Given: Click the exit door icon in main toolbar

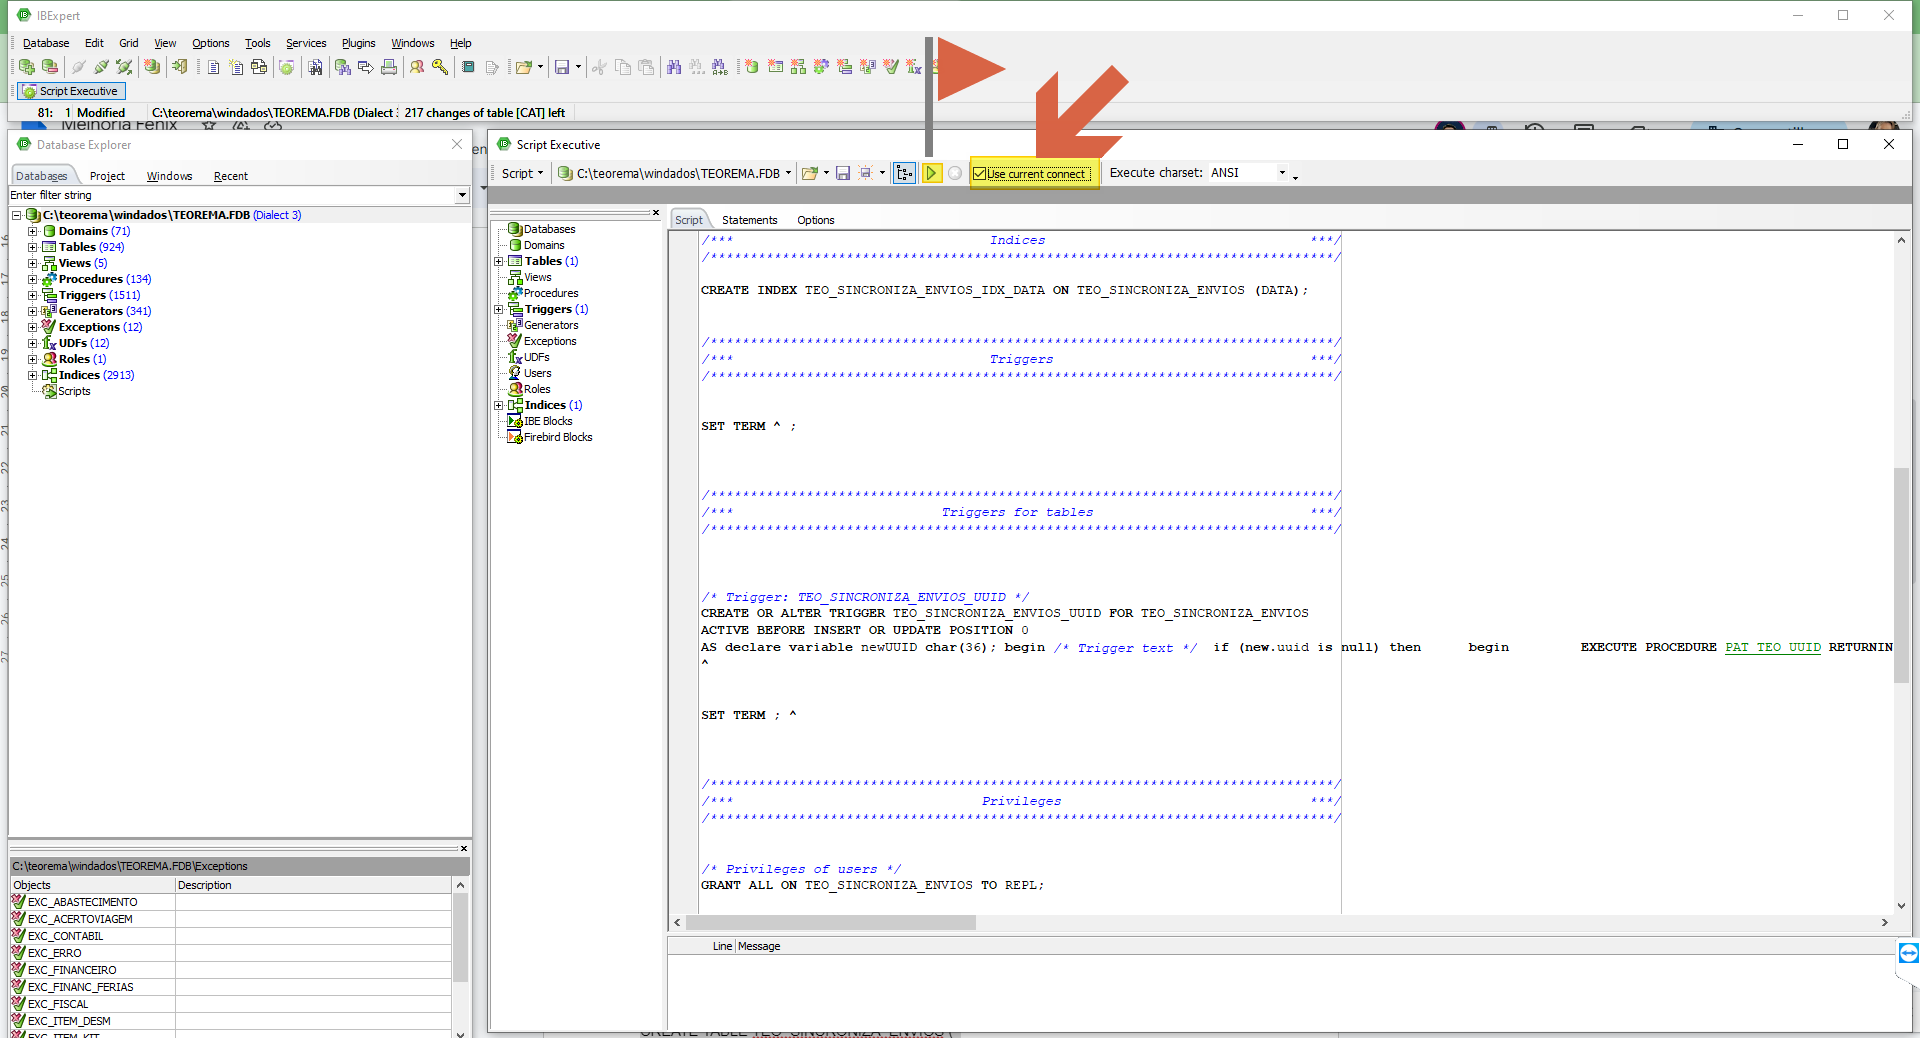Looking at the screenshot, I should [x=180, y=67].
